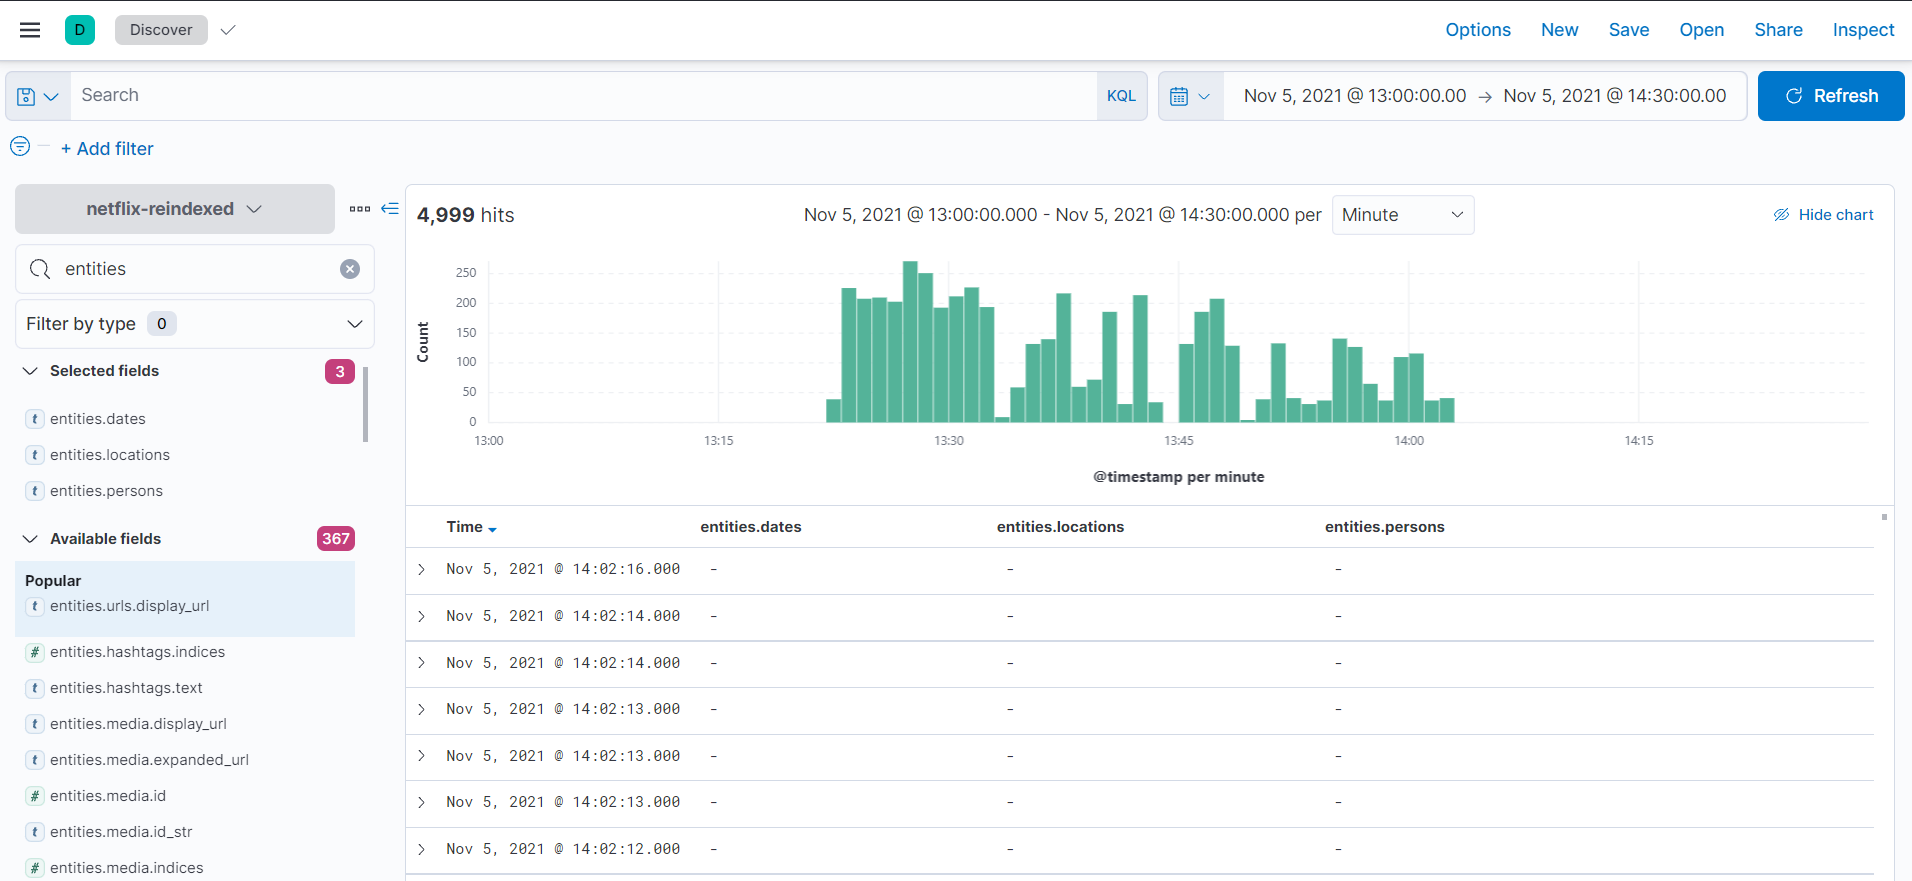This screenshot has width=1912, height=881.
Task: Collapse the Available fields section
Action: tap(30, 539)
